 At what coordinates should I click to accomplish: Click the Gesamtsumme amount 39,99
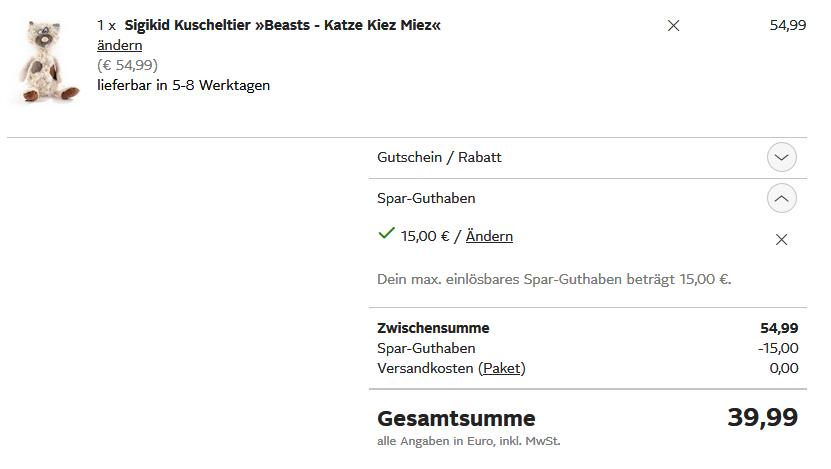tap(762, 417)
